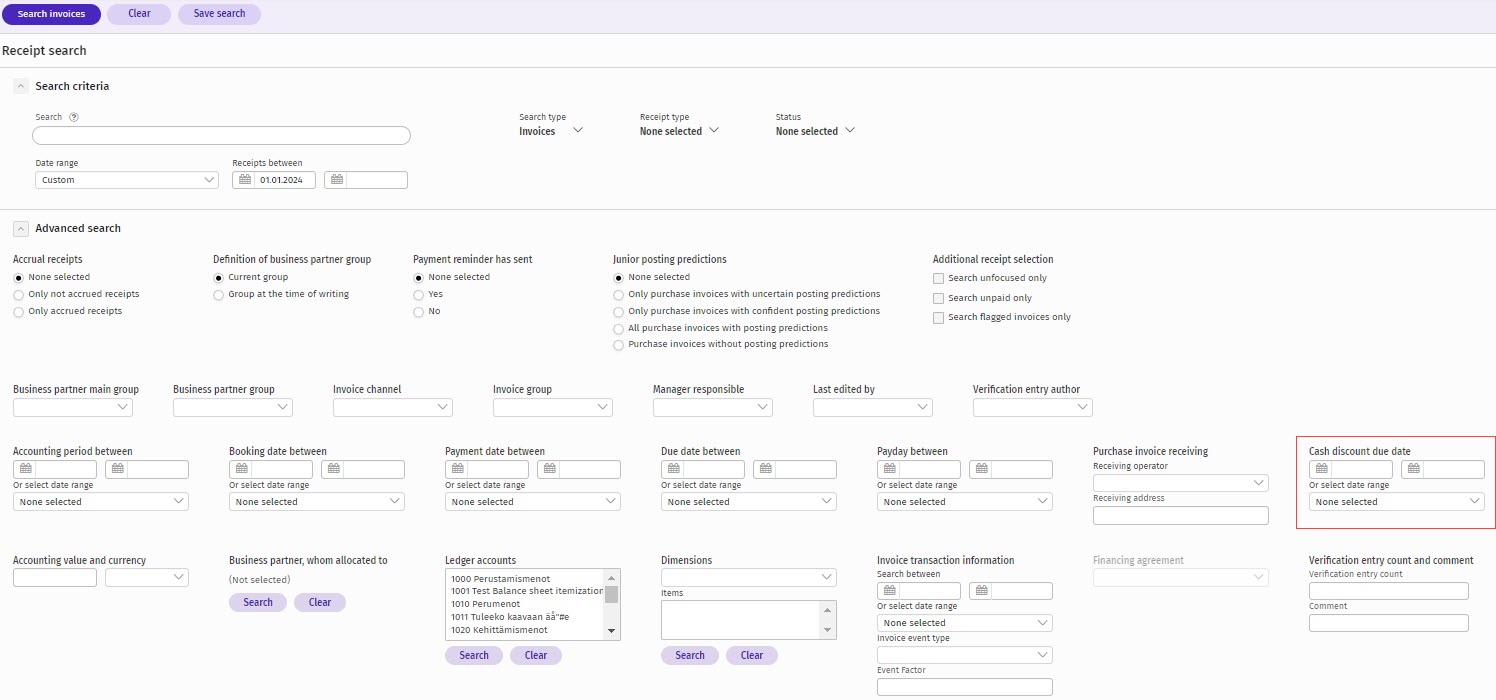Open calendar for Invoice transaction search end

(981, 591)
